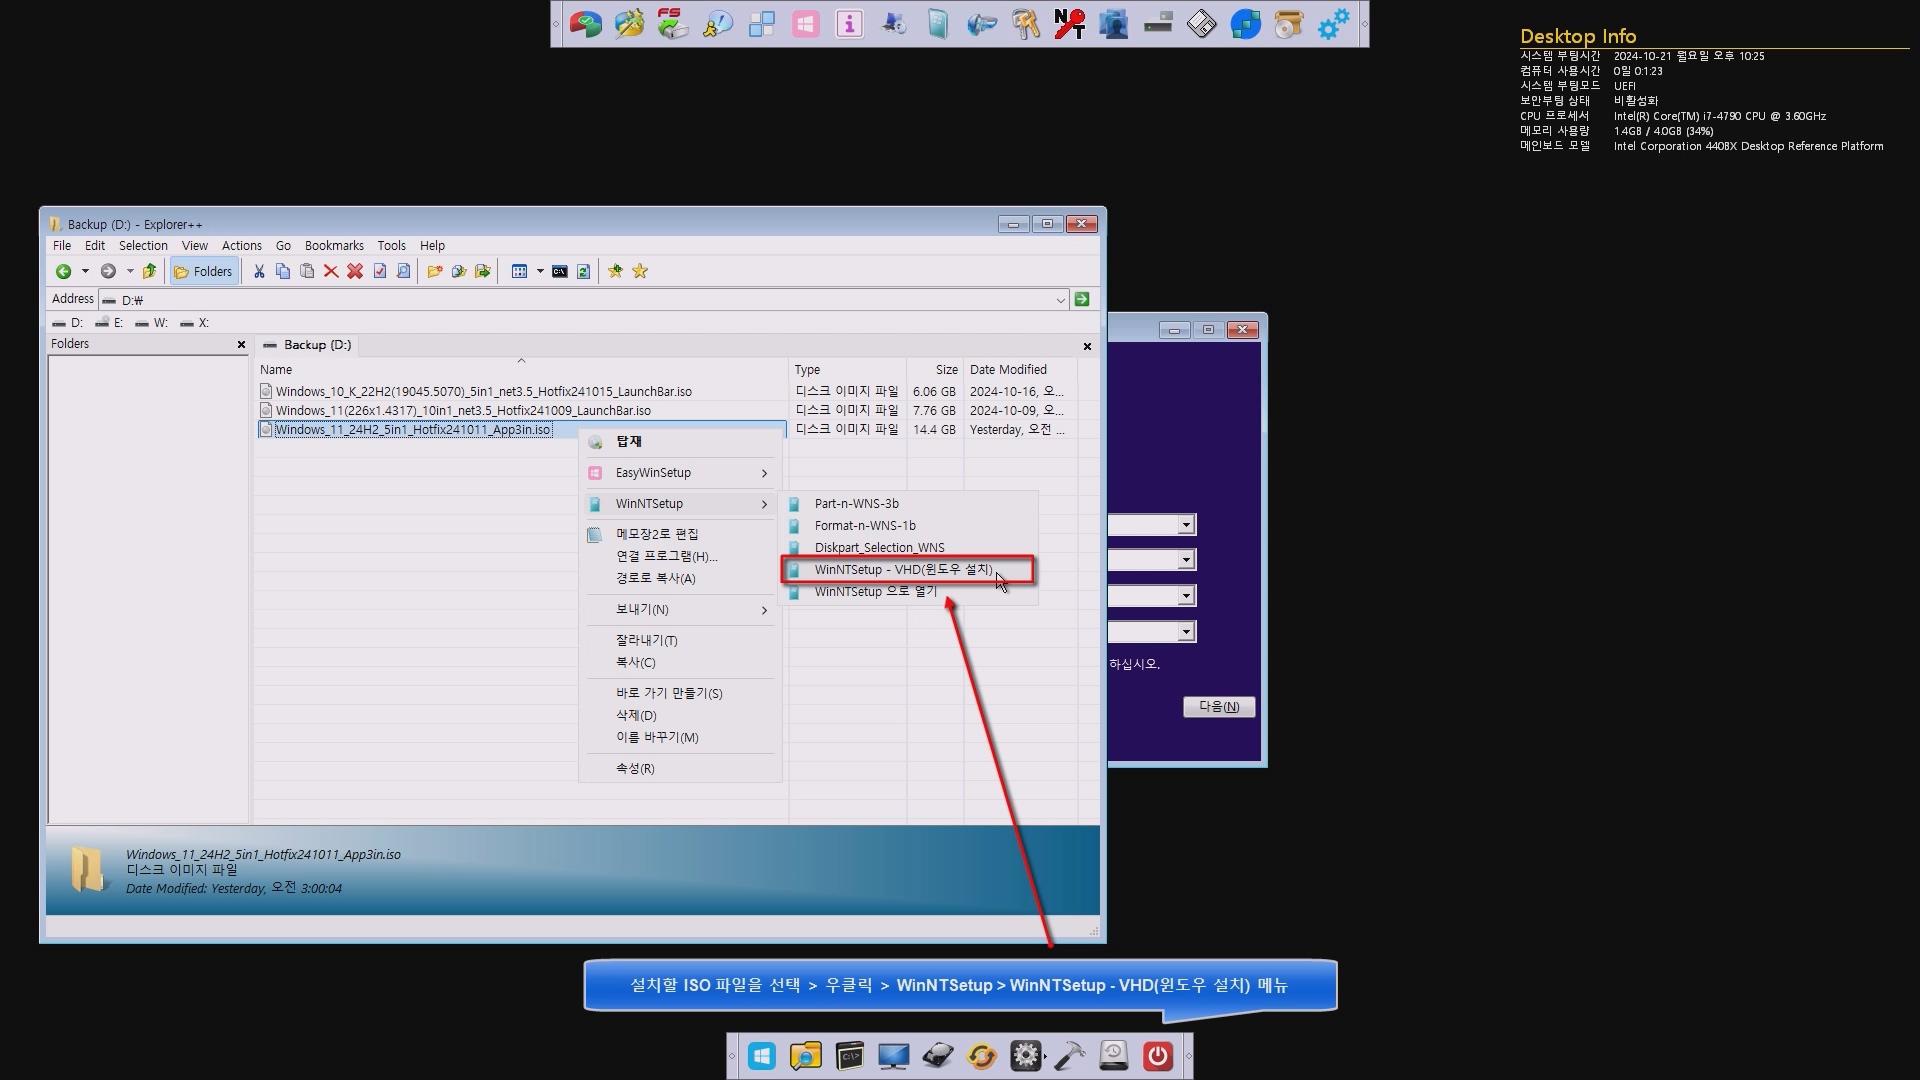1920x1080 pixels.
Task: Click the Organize Bookmarks star icon
Action: tap(640, 271)
